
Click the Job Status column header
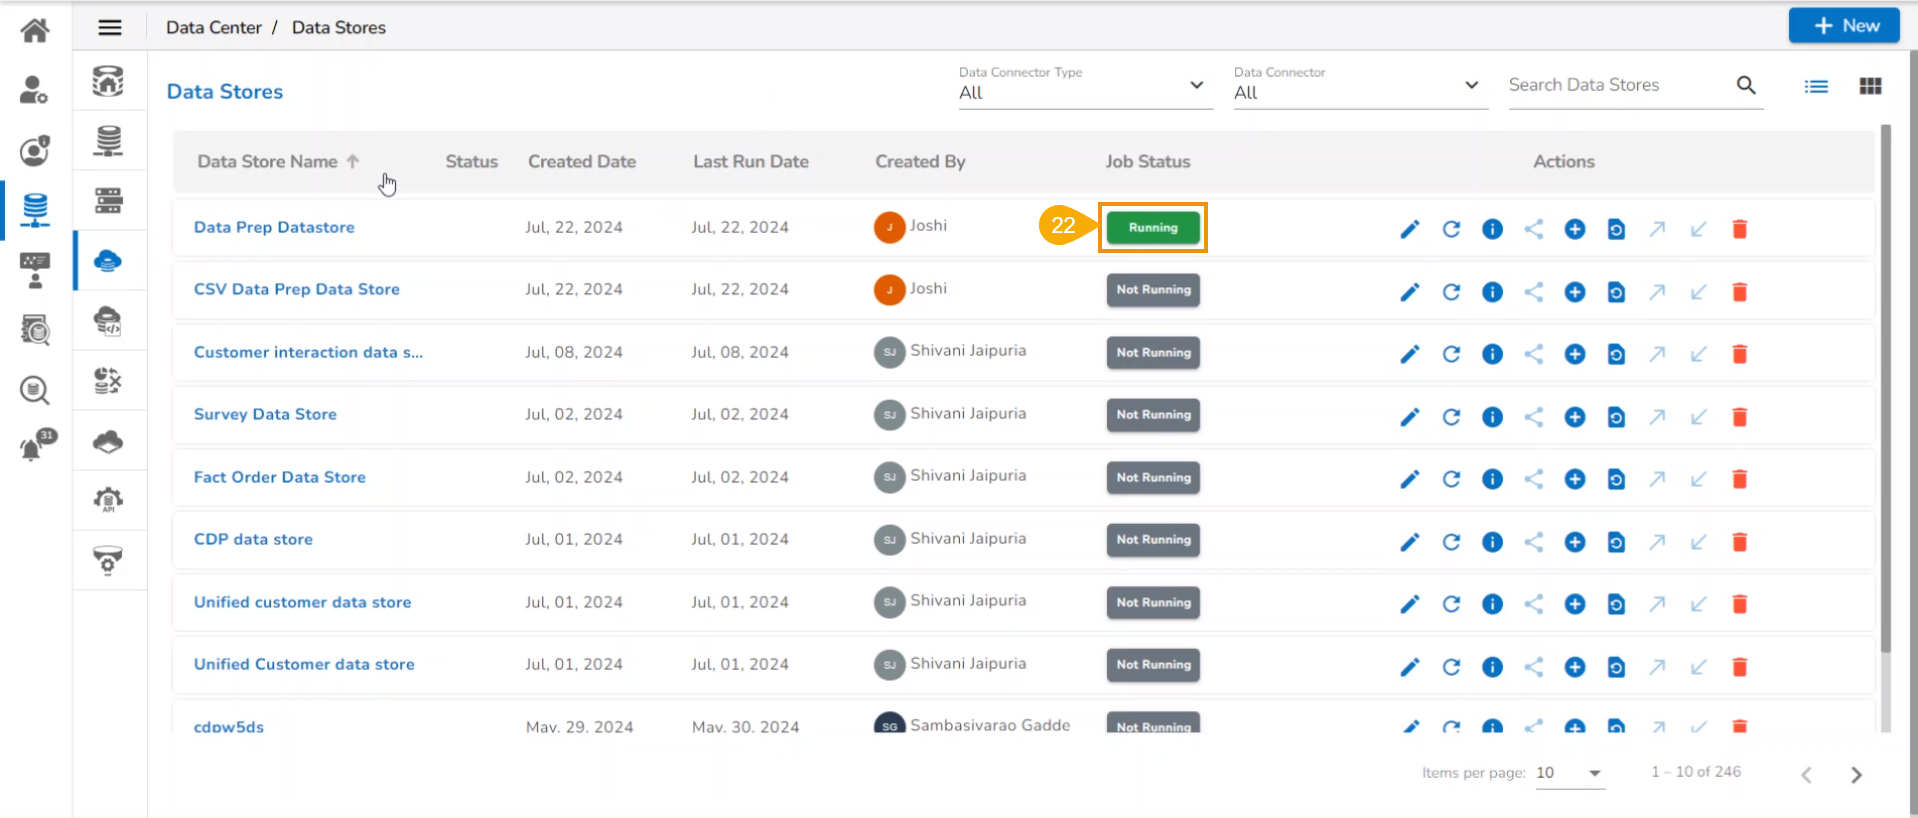click(1148, 161)
